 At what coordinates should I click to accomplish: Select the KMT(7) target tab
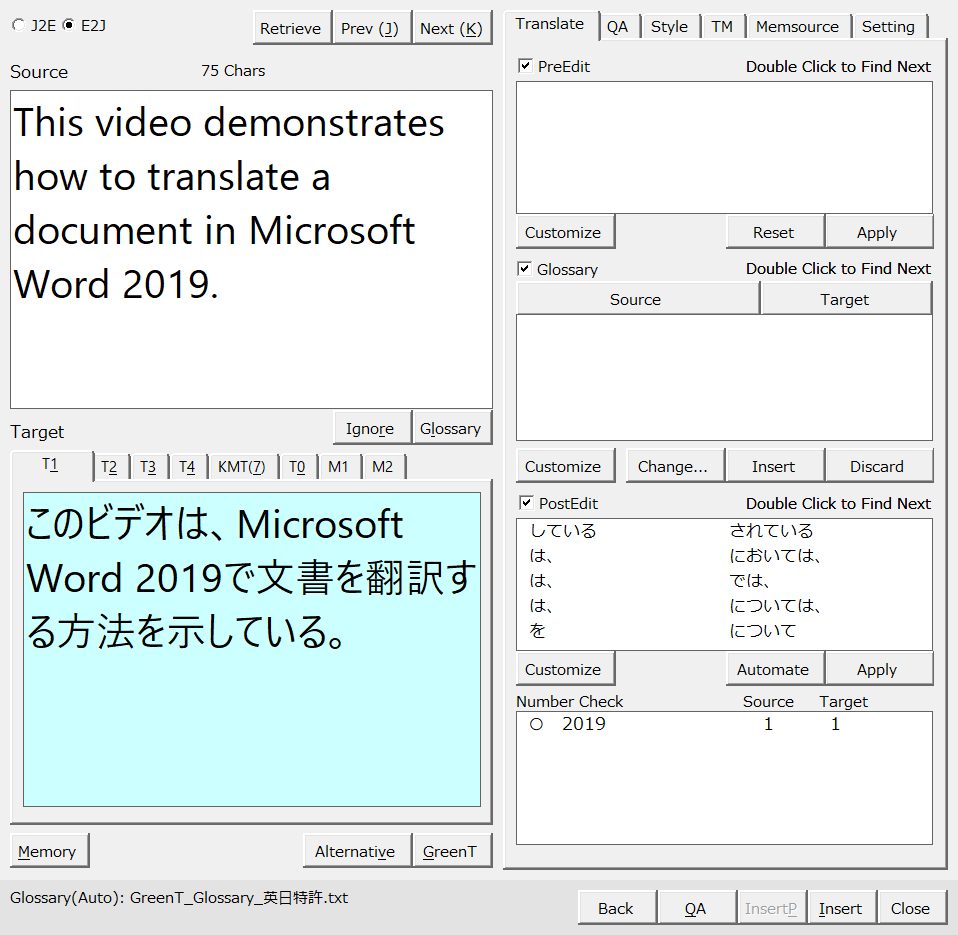[241, 467]
